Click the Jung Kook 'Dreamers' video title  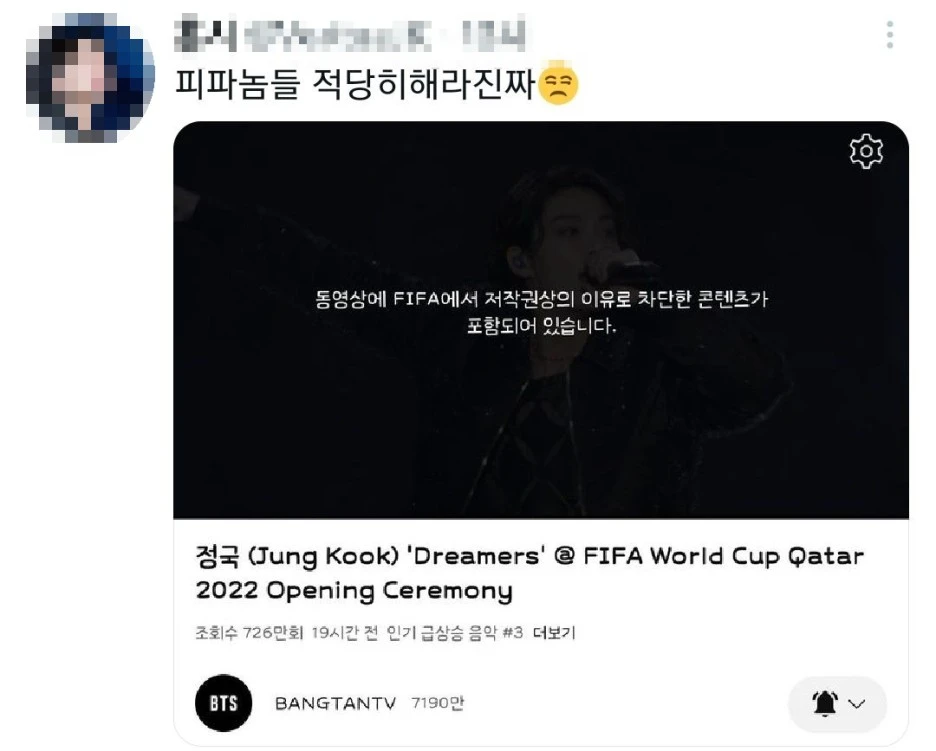point(529,573)
